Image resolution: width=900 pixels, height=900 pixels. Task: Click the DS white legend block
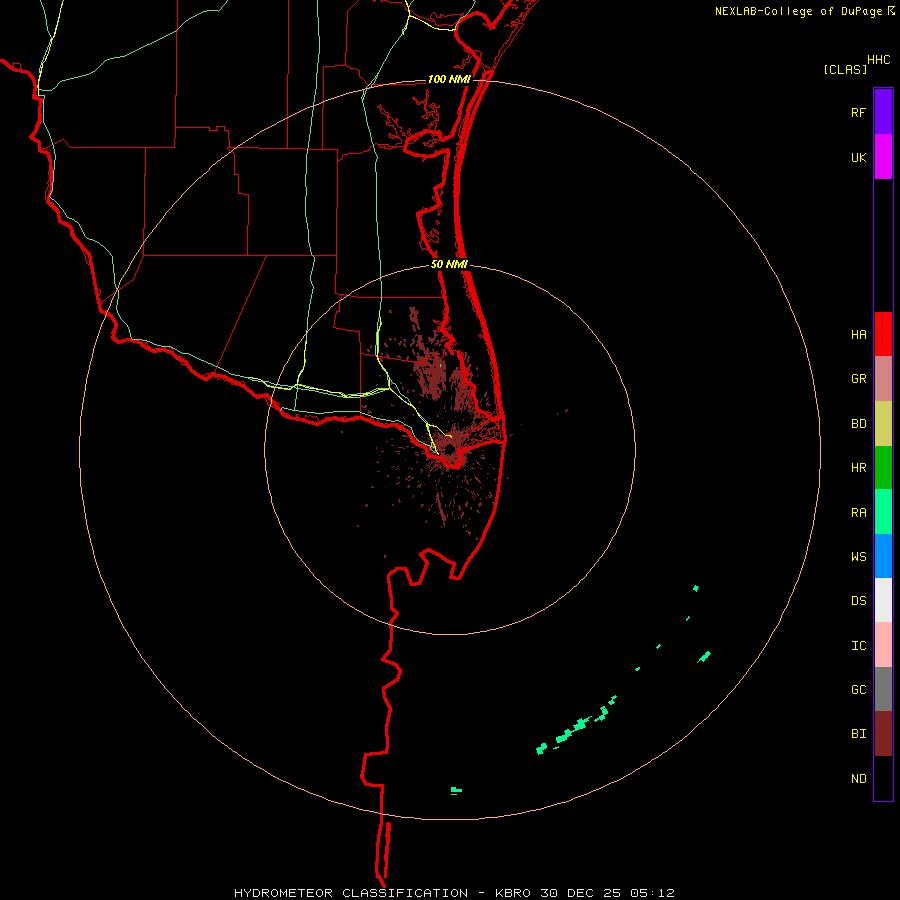pyautogui.click(x=883, y=600)
